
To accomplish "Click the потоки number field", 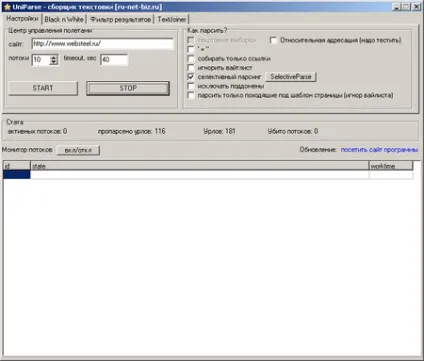I will pyautogui.click(x=41, y=60).
